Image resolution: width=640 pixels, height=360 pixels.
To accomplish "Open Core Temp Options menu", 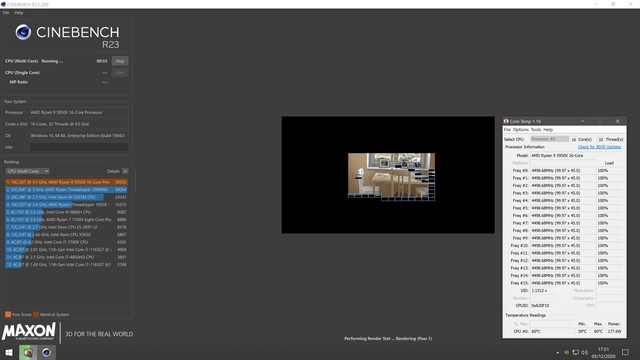I will (x=520, y=129).
